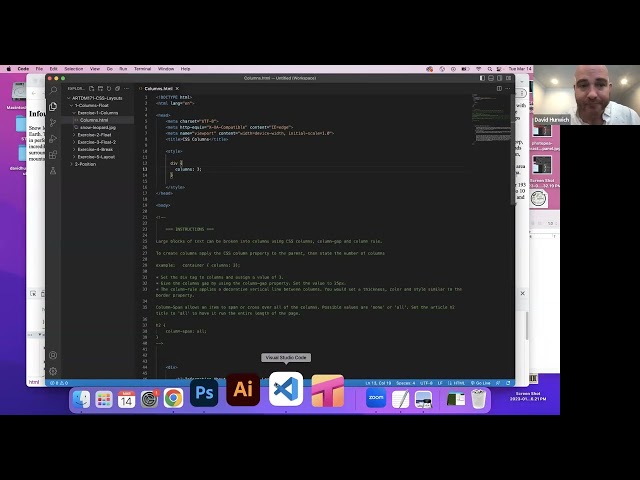Change indentation via Spaces: 4
Viewport: 640px width, 480px height.
click(x=406, y=383)
